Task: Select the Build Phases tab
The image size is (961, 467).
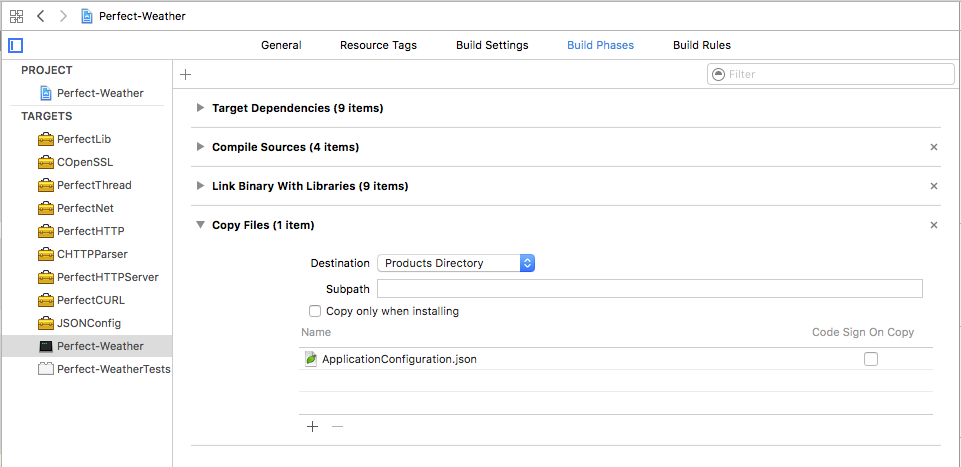Action: click(x=601, y=45)
